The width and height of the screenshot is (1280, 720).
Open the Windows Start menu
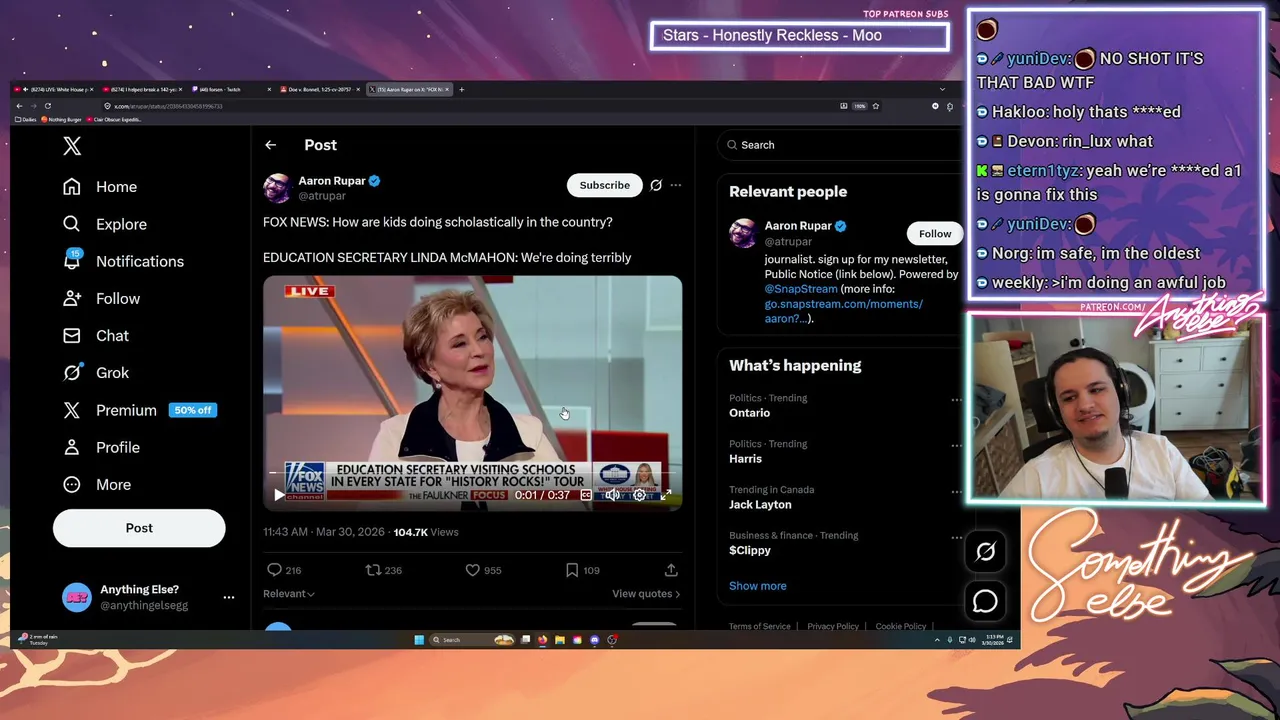click(x=419, y=640)
